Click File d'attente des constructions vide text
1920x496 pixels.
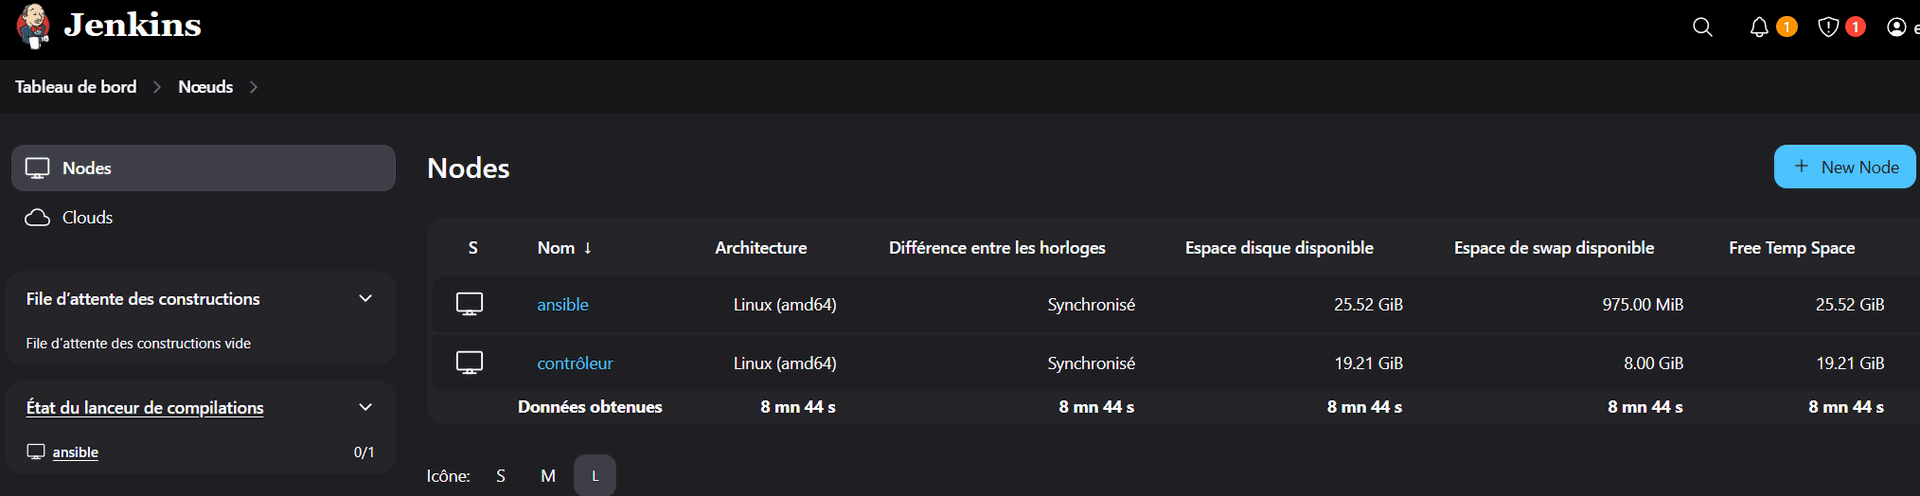click(x=138, y=343)
